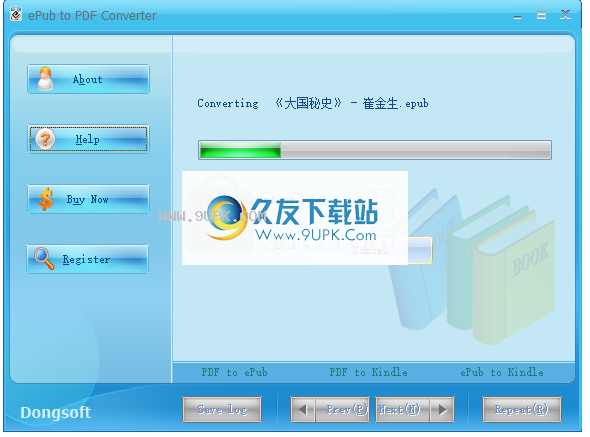This screenshot has height=437, width=590.
Task: Cancel the running conversion
Action: (x=371, y=250)
